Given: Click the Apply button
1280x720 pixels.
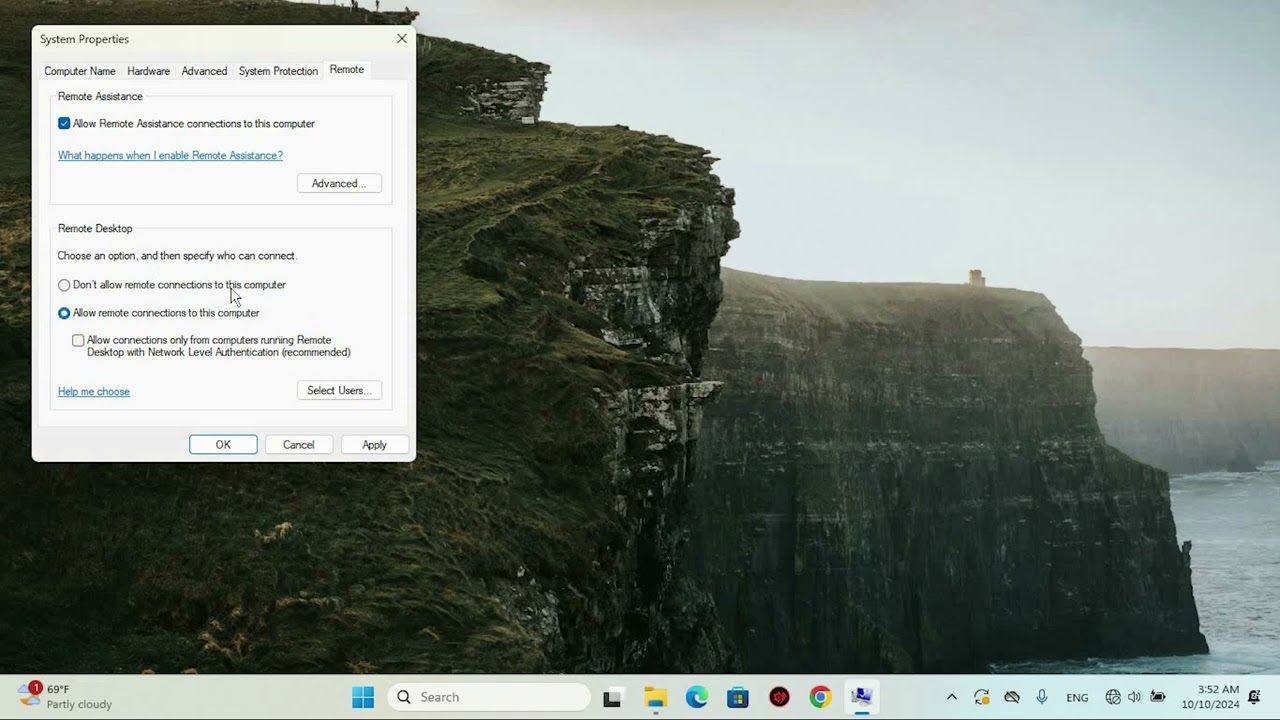Looking at the screenshot, I should (x=374, y=445).
